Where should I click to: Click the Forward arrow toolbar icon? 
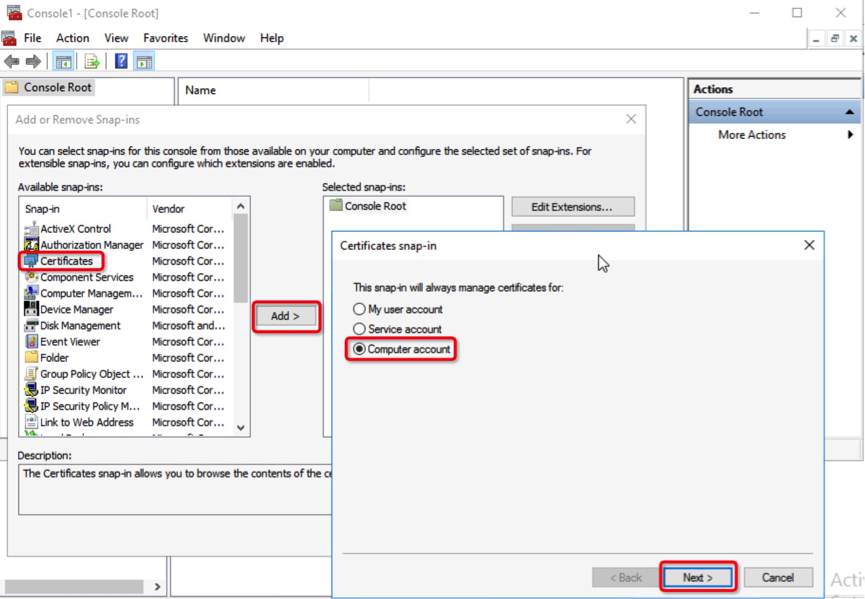33,62
